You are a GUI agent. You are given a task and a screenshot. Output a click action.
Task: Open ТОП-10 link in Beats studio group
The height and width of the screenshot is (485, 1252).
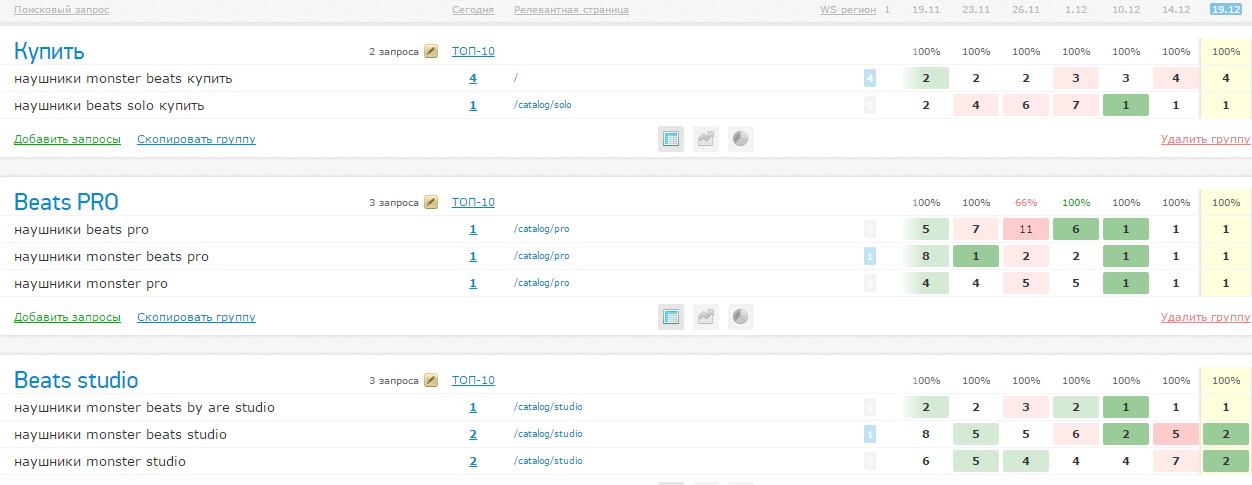pos(473,380)
